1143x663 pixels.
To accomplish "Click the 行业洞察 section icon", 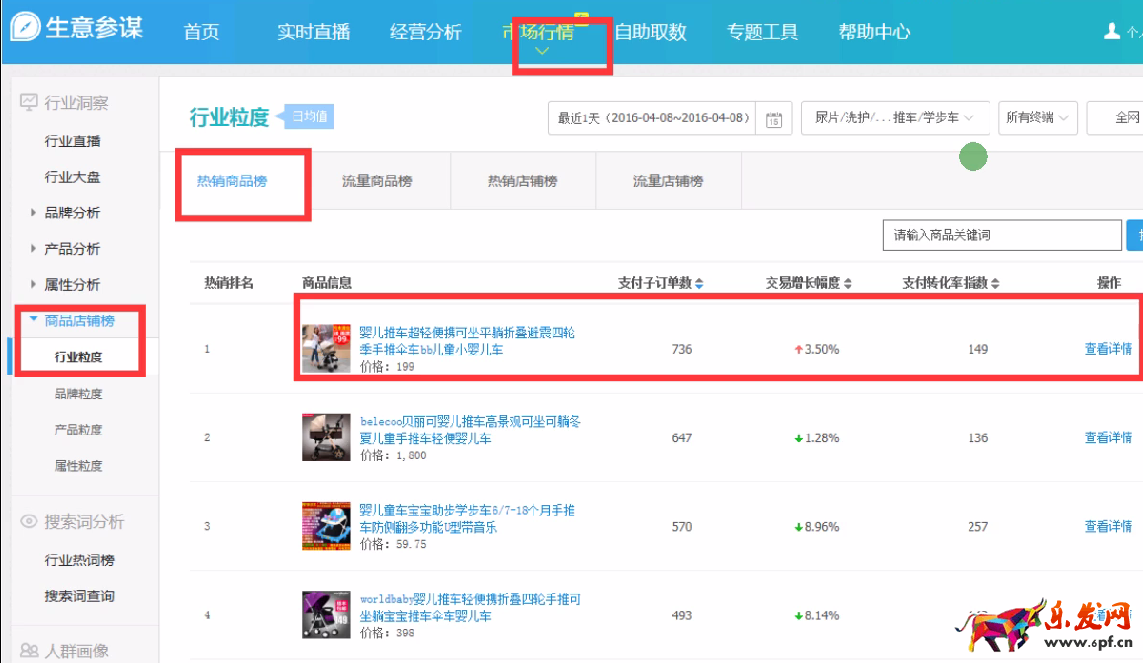I will click(28, 103).
